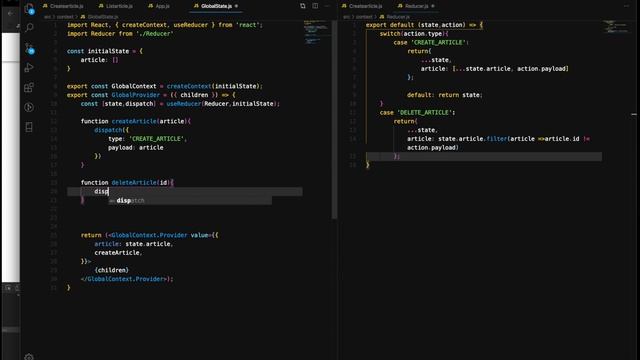Click 'switch(action.type)' in Reducer.js

[414, 33]
